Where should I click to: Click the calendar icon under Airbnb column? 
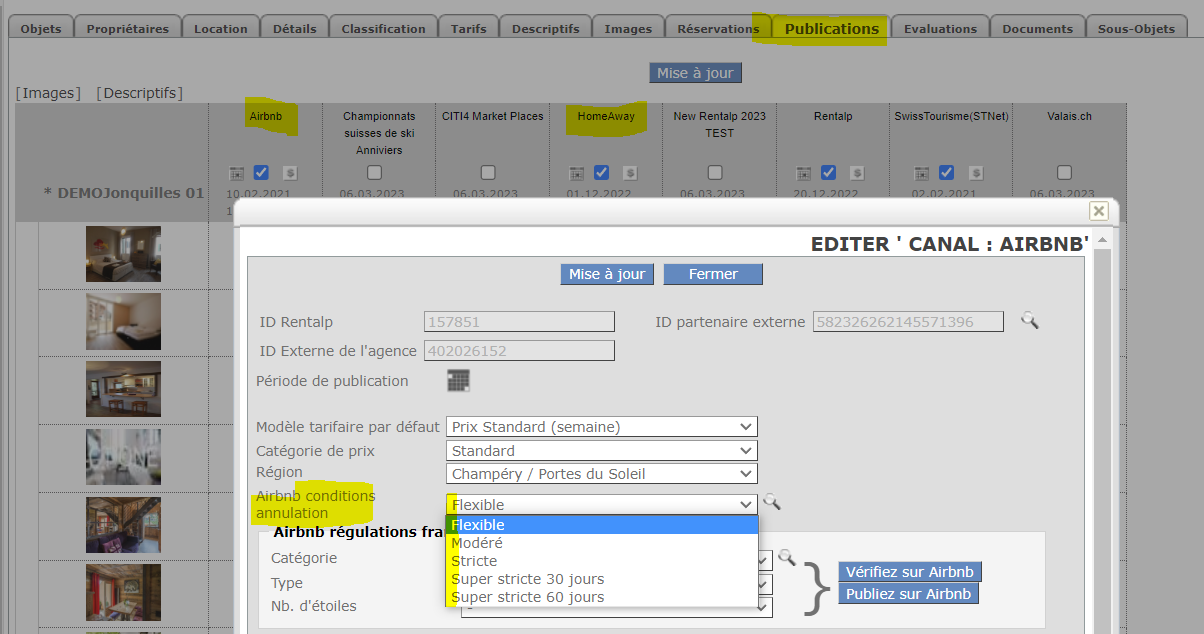point(236,173)
